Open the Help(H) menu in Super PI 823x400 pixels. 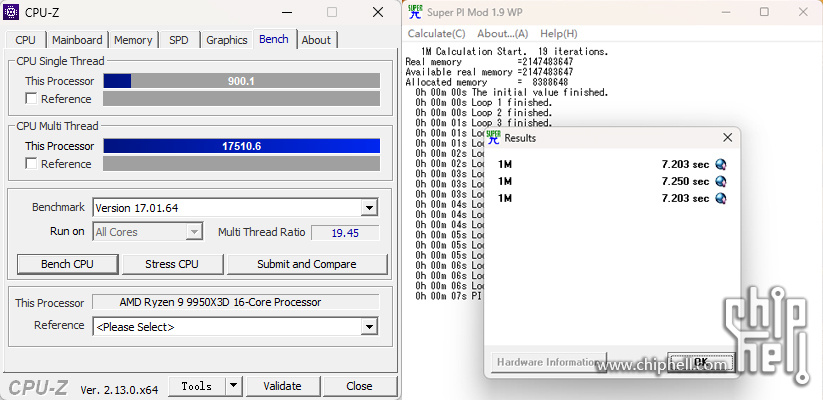coord(558,34)
